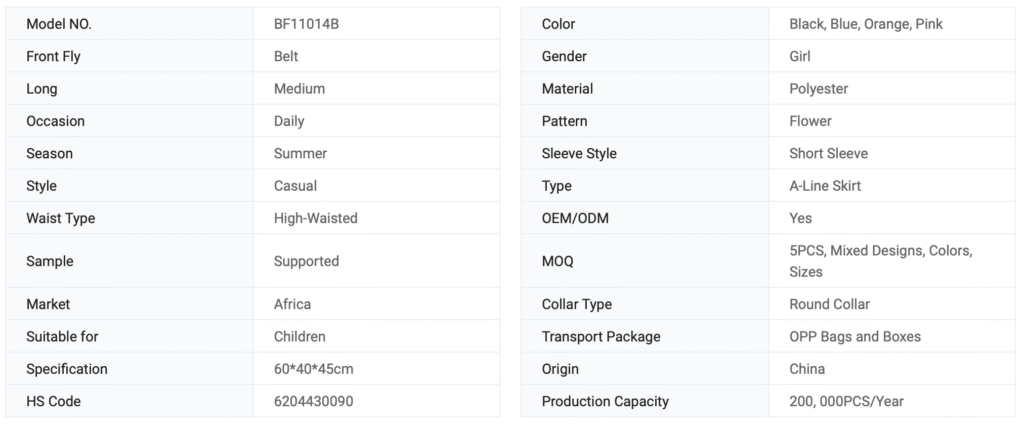The width and height of the screenshot is (1024, 430).
Task: Select the HS Code number 6204430090
Action: 313,401
